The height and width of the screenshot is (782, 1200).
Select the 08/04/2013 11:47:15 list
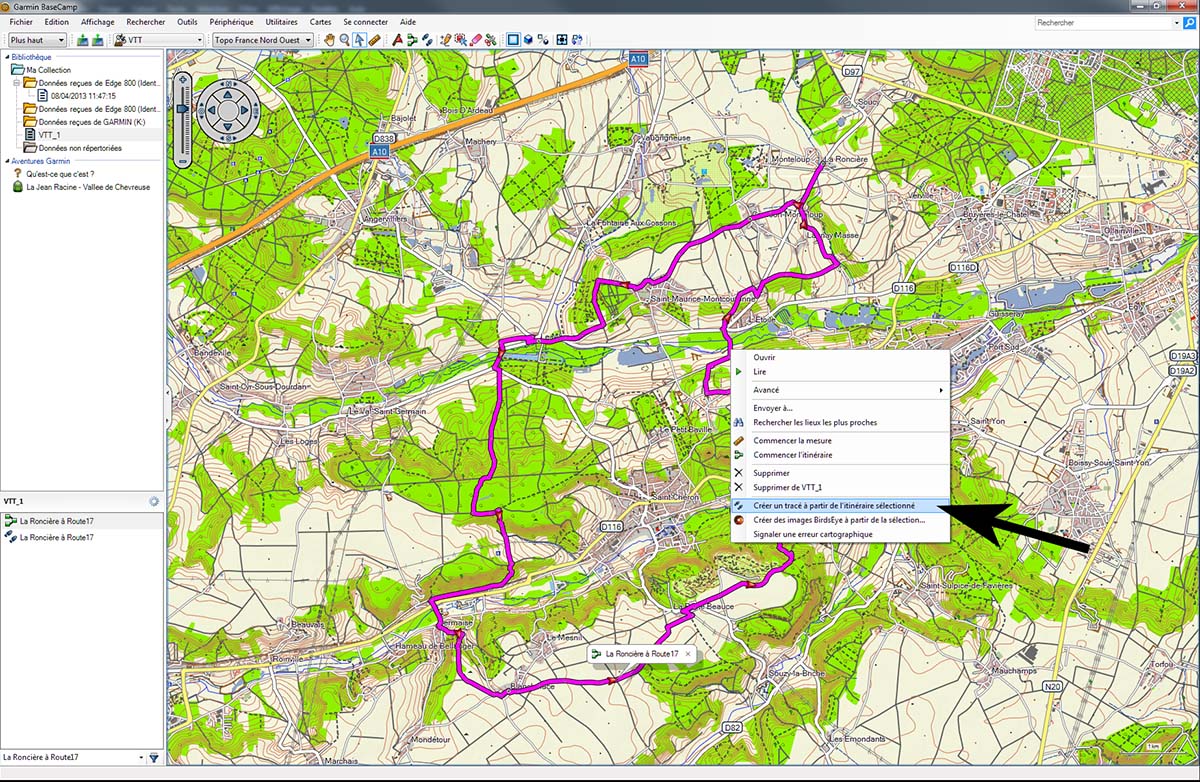[x=75, y=96]
